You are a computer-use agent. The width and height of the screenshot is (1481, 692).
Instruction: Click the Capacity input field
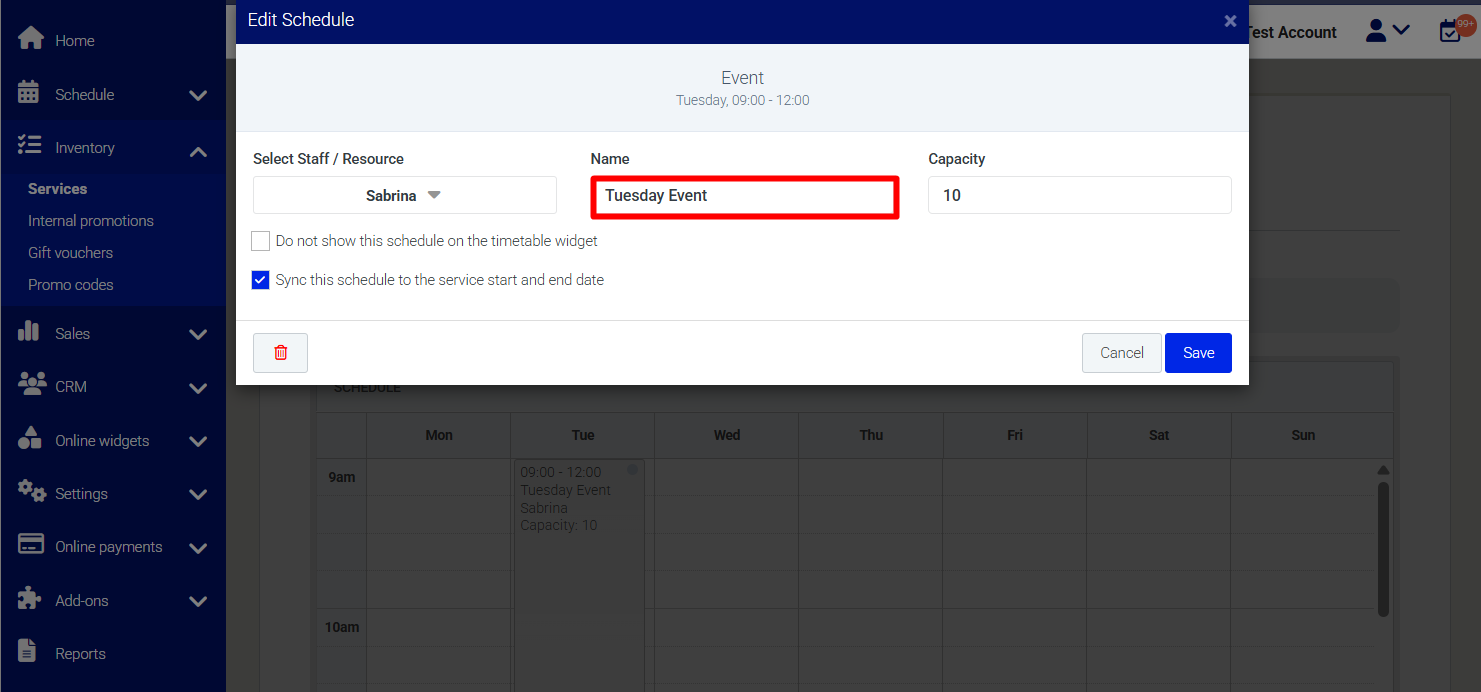coord(1079,196)
